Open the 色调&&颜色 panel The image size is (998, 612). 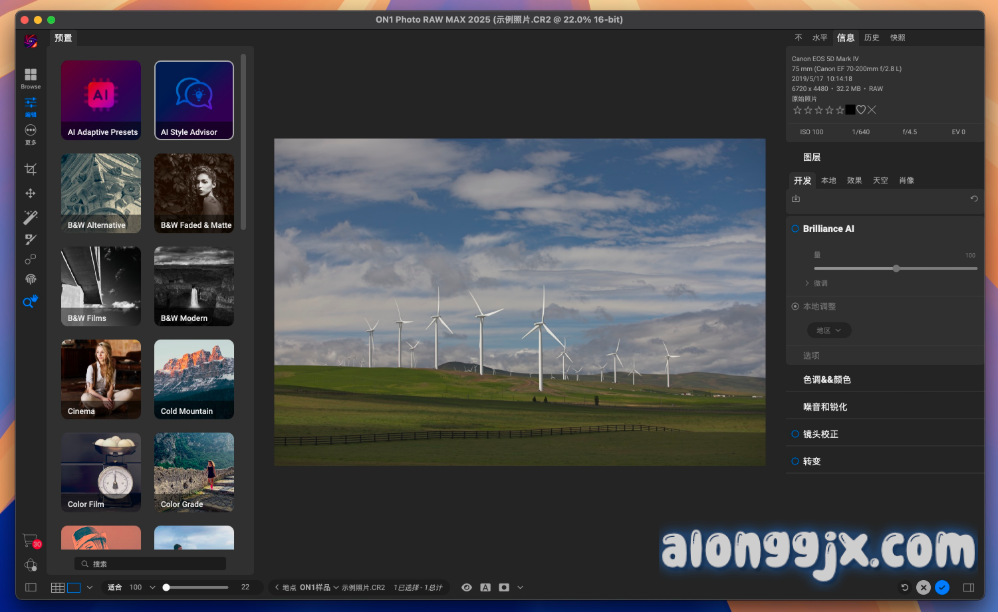[x=827, y=380]
